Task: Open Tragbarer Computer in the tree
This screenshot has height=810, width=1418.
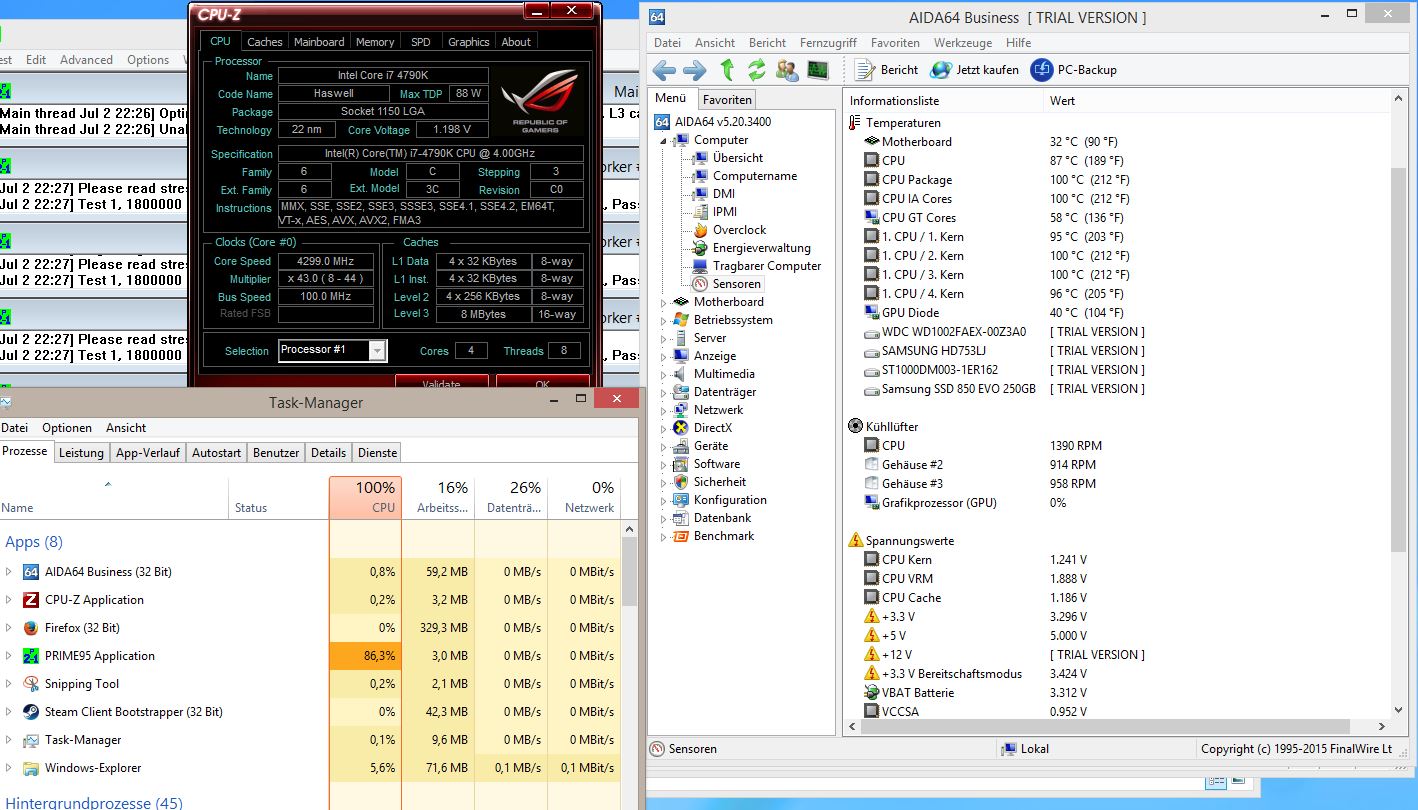Action: tap(767, 266)
